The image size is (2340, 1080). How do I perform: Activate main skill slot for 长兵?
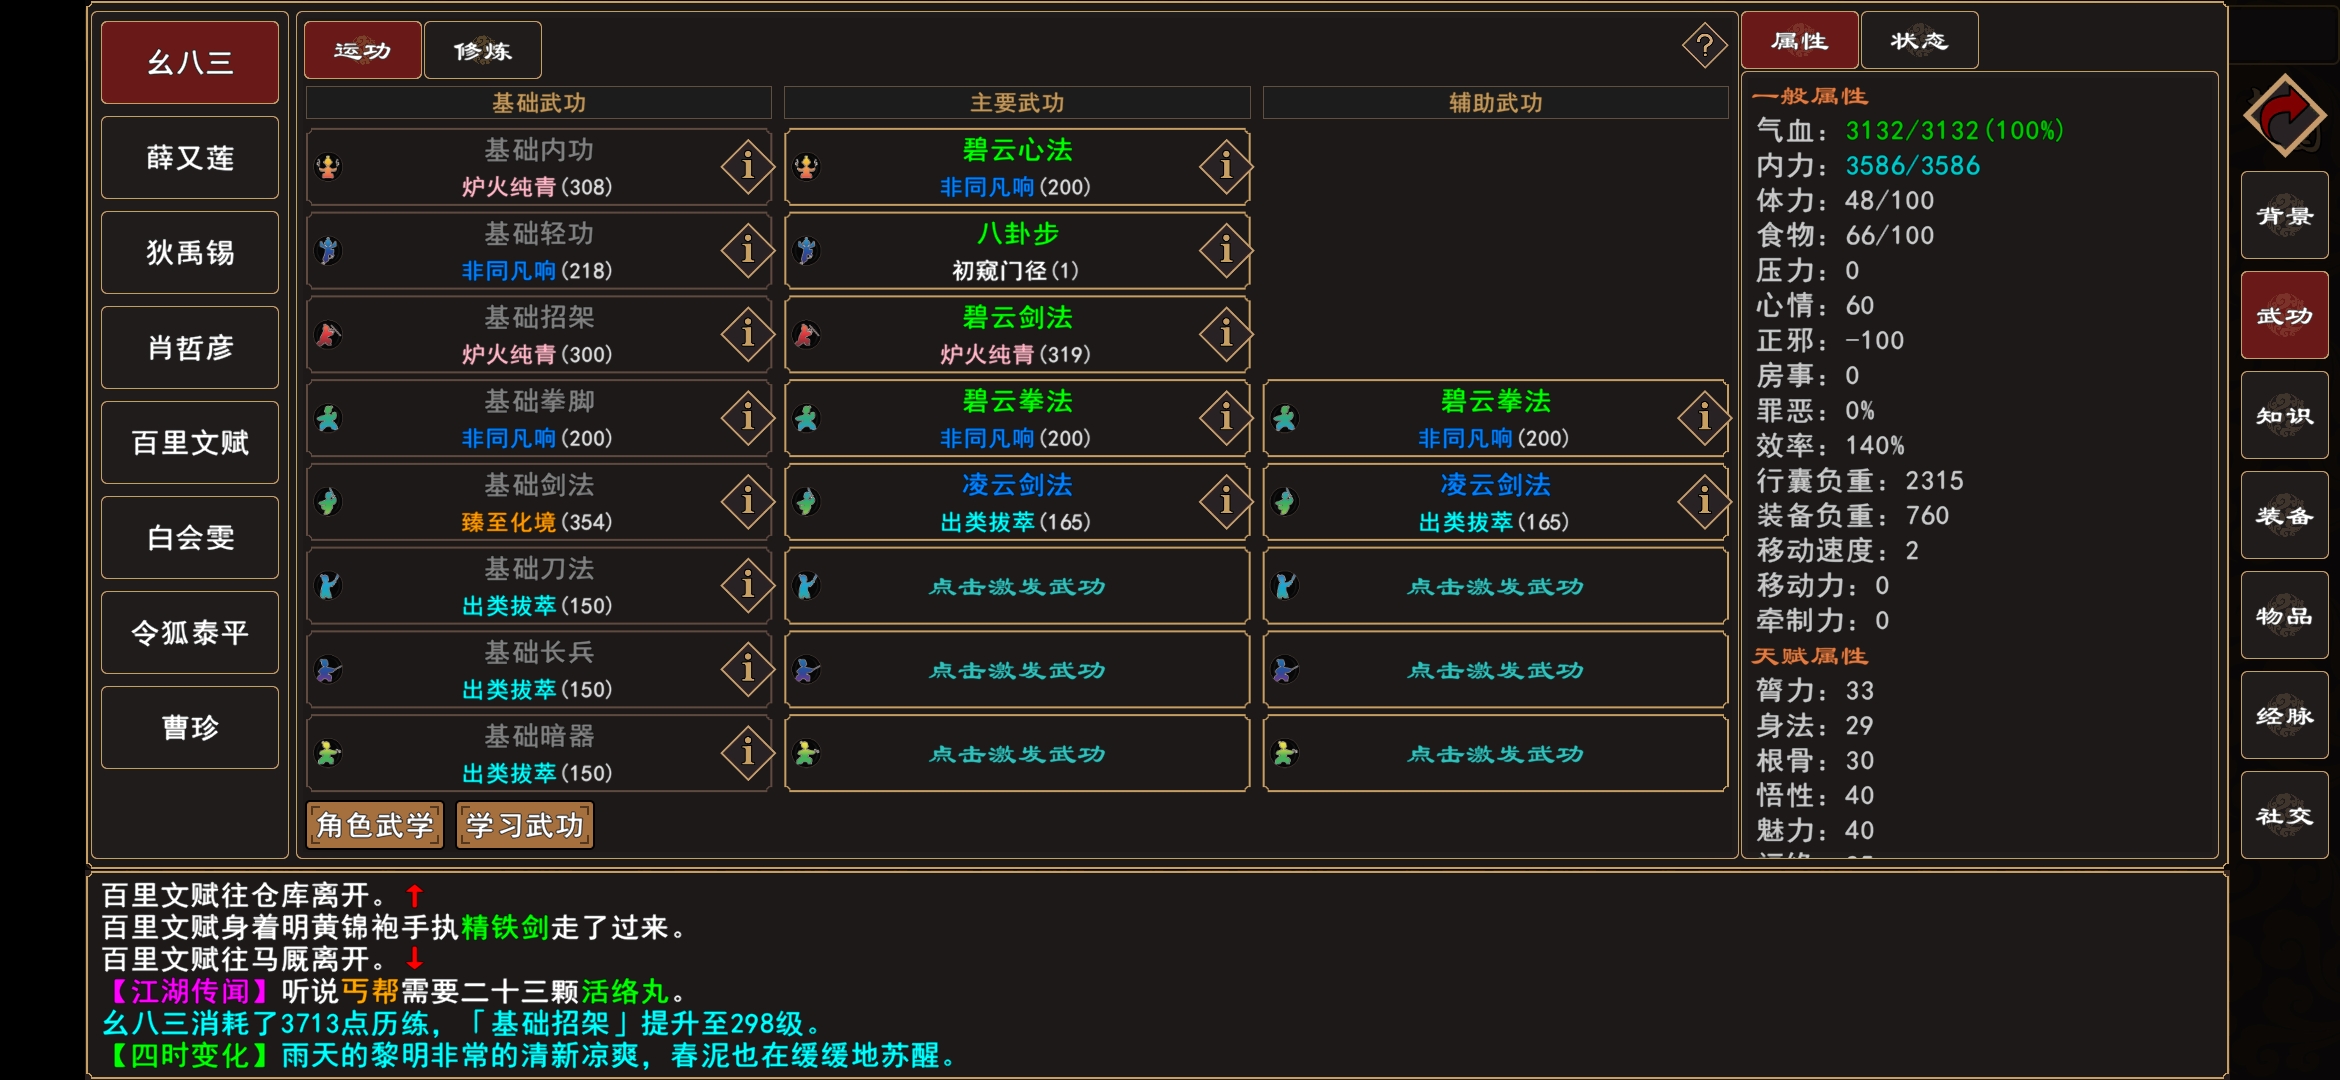(1017, 670)
